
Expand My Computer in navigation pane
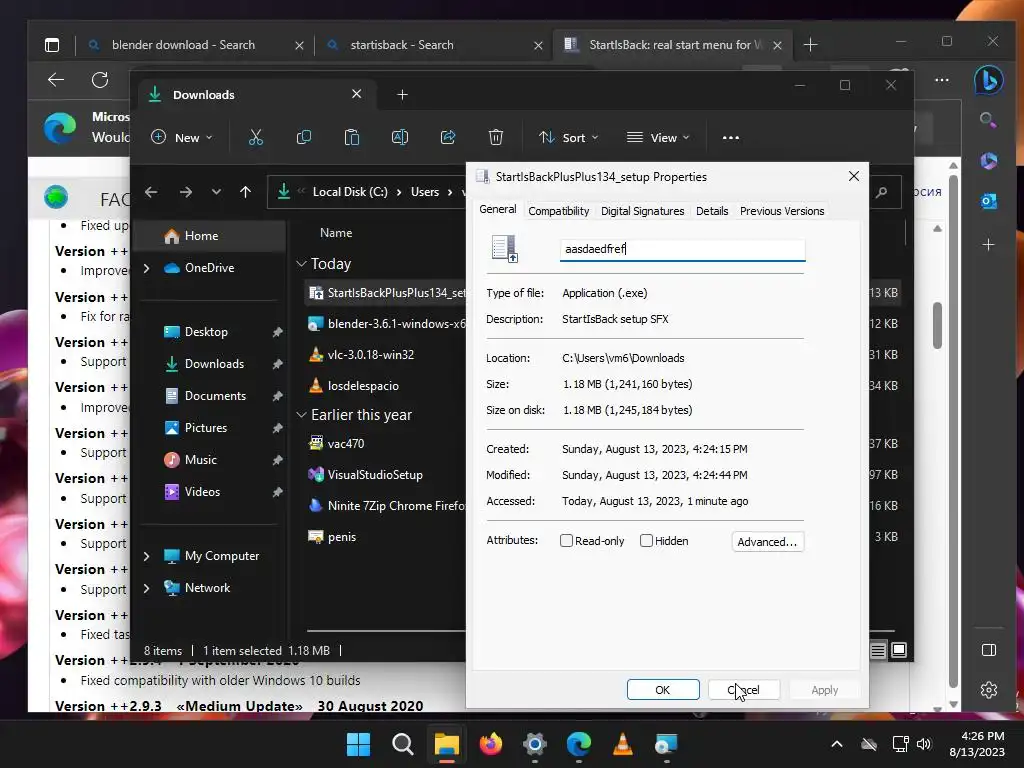click(x=146, y=556)
